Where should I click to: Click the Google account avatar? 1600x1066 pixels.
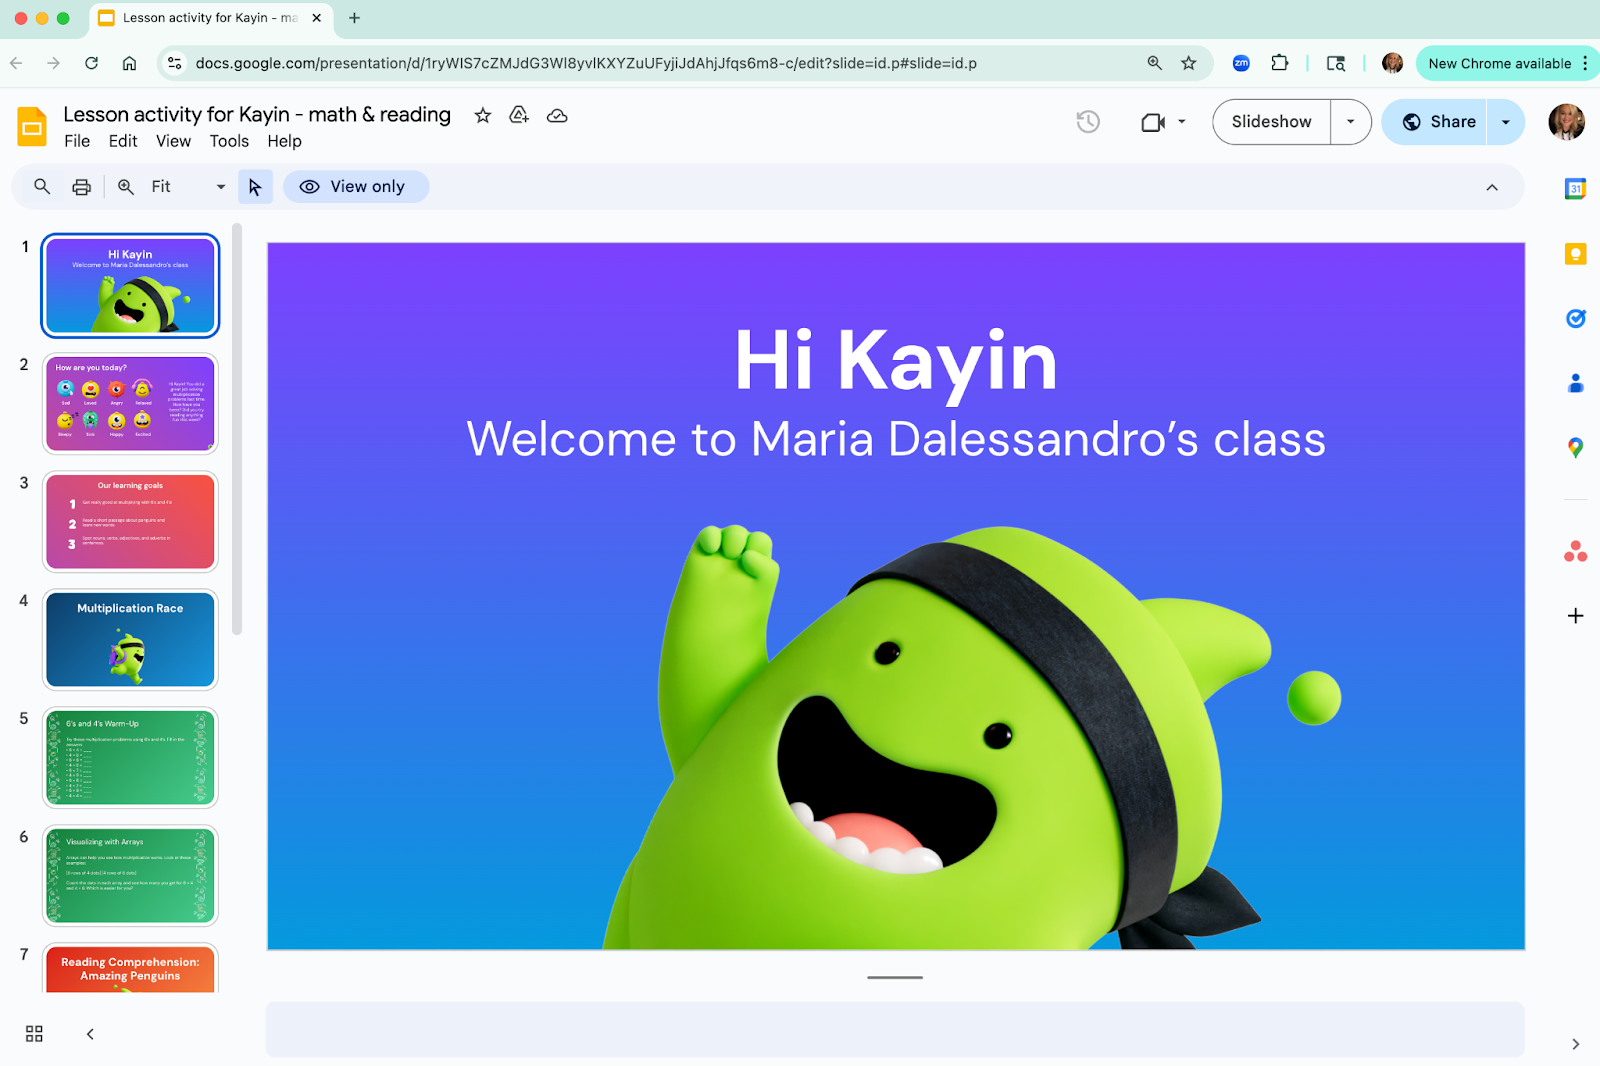point(1566,122)
